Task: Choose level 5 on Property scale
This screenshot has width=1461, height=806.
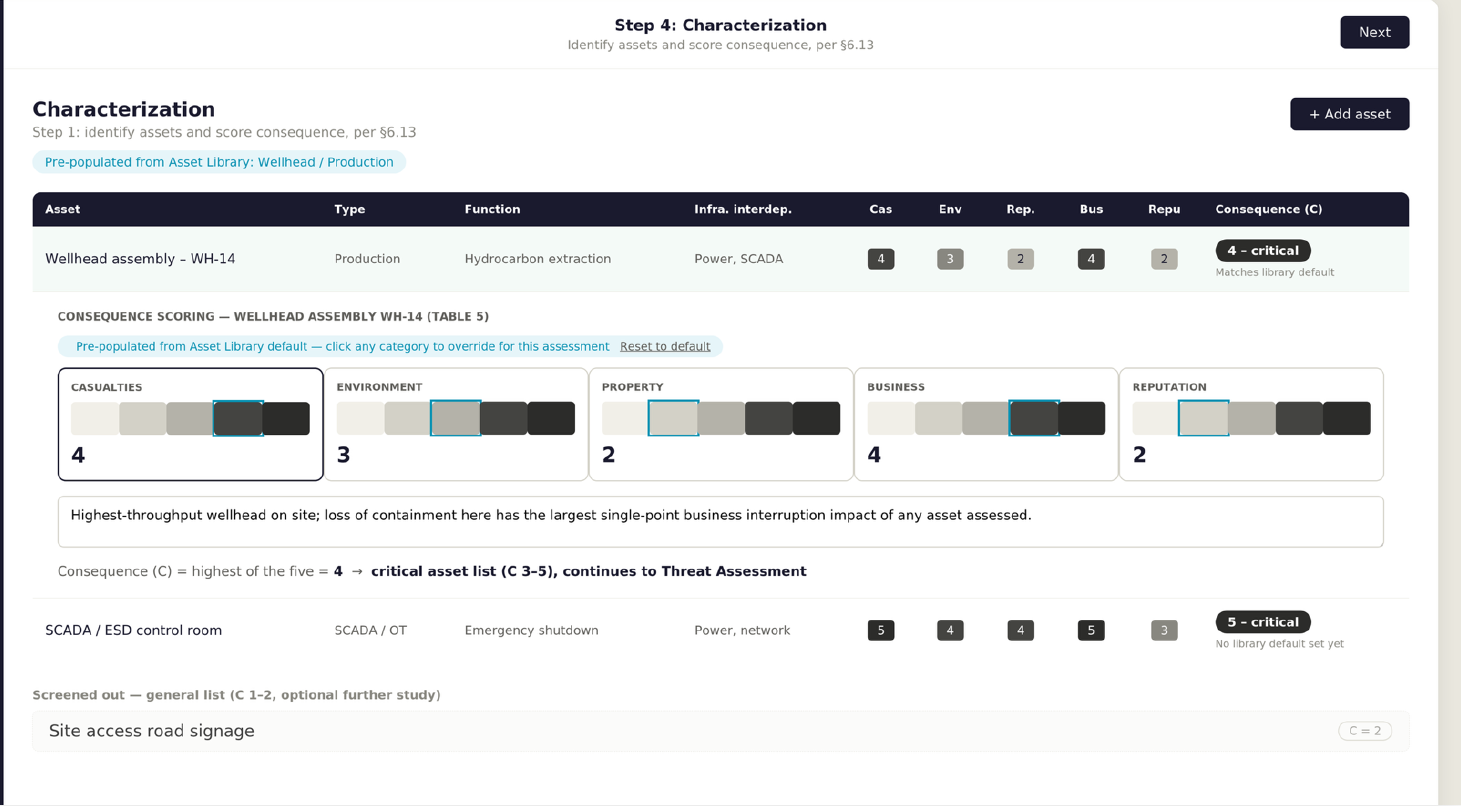Action: [x=816, y=418]
